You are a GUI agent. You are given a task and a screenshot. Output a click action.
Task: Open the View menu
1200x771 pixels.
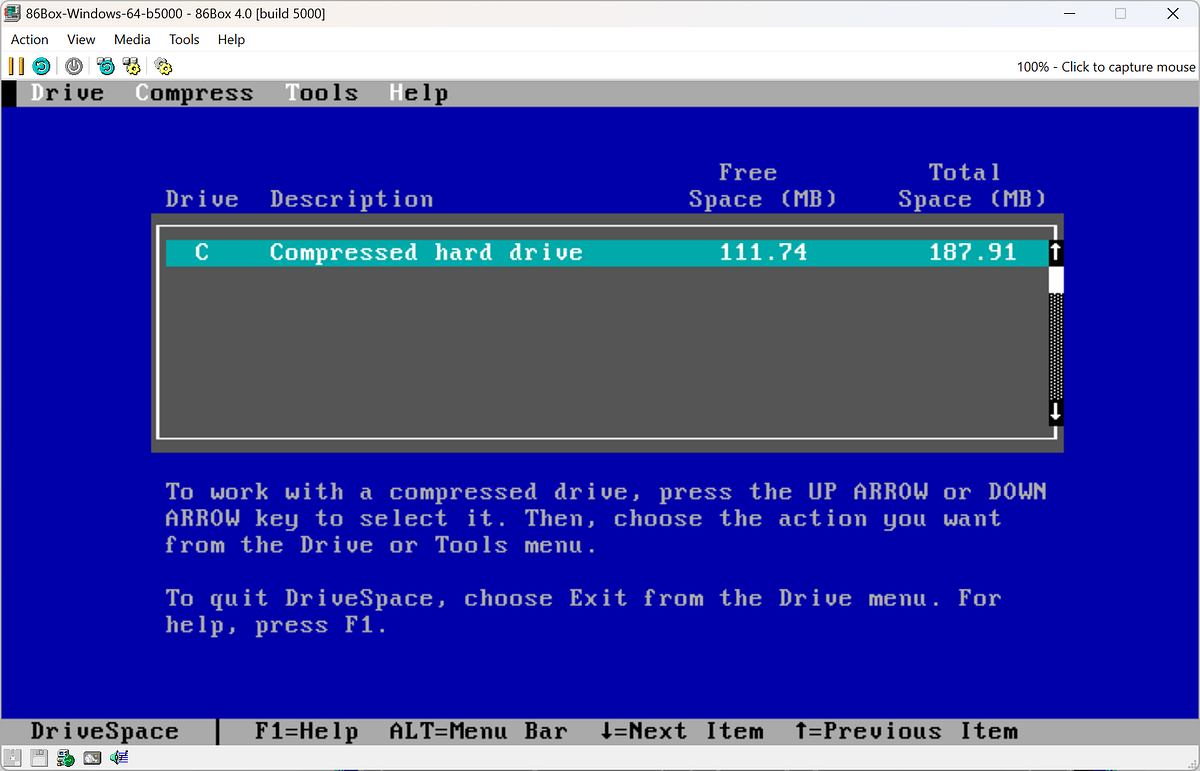81,39
